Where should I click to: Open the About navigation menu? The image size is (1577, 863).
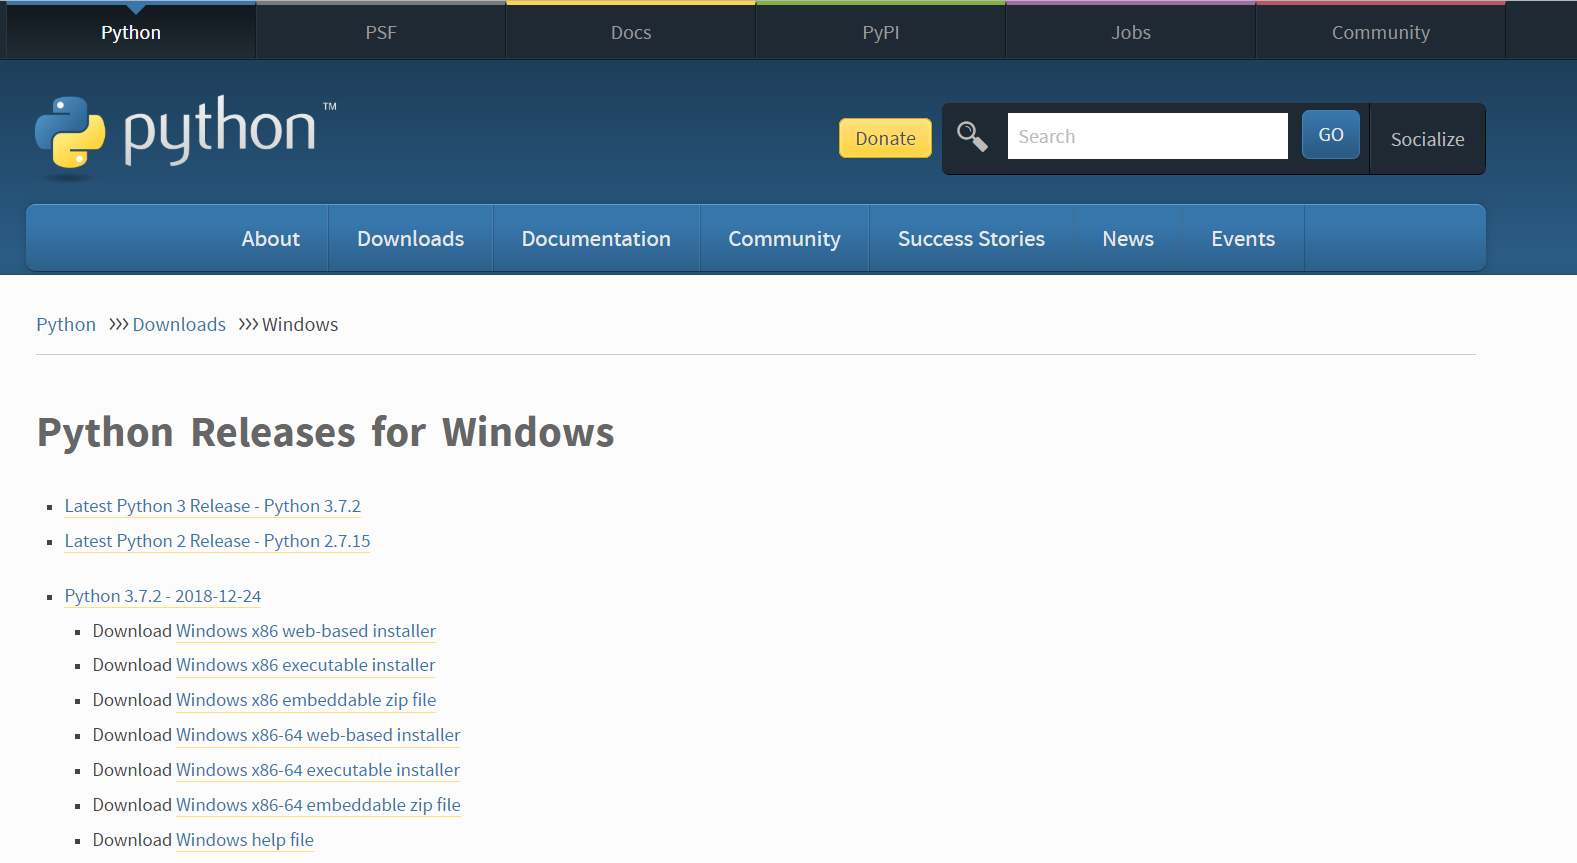pyautogui.click(x=271, y=238)
